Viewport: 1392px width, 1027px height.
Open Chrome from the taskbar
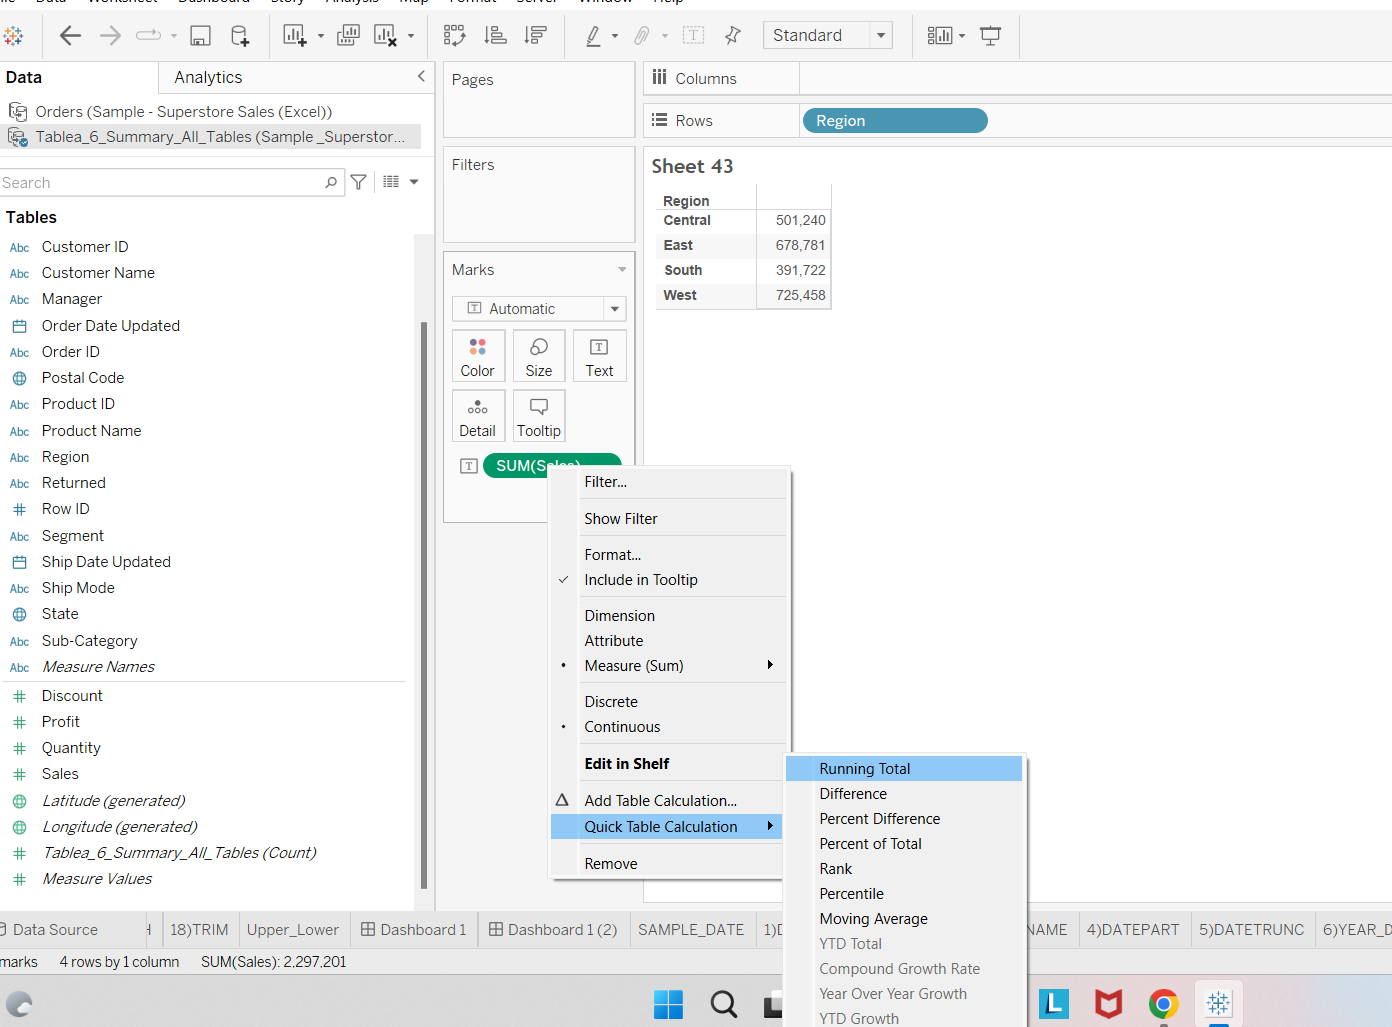pos(1163,1004)
